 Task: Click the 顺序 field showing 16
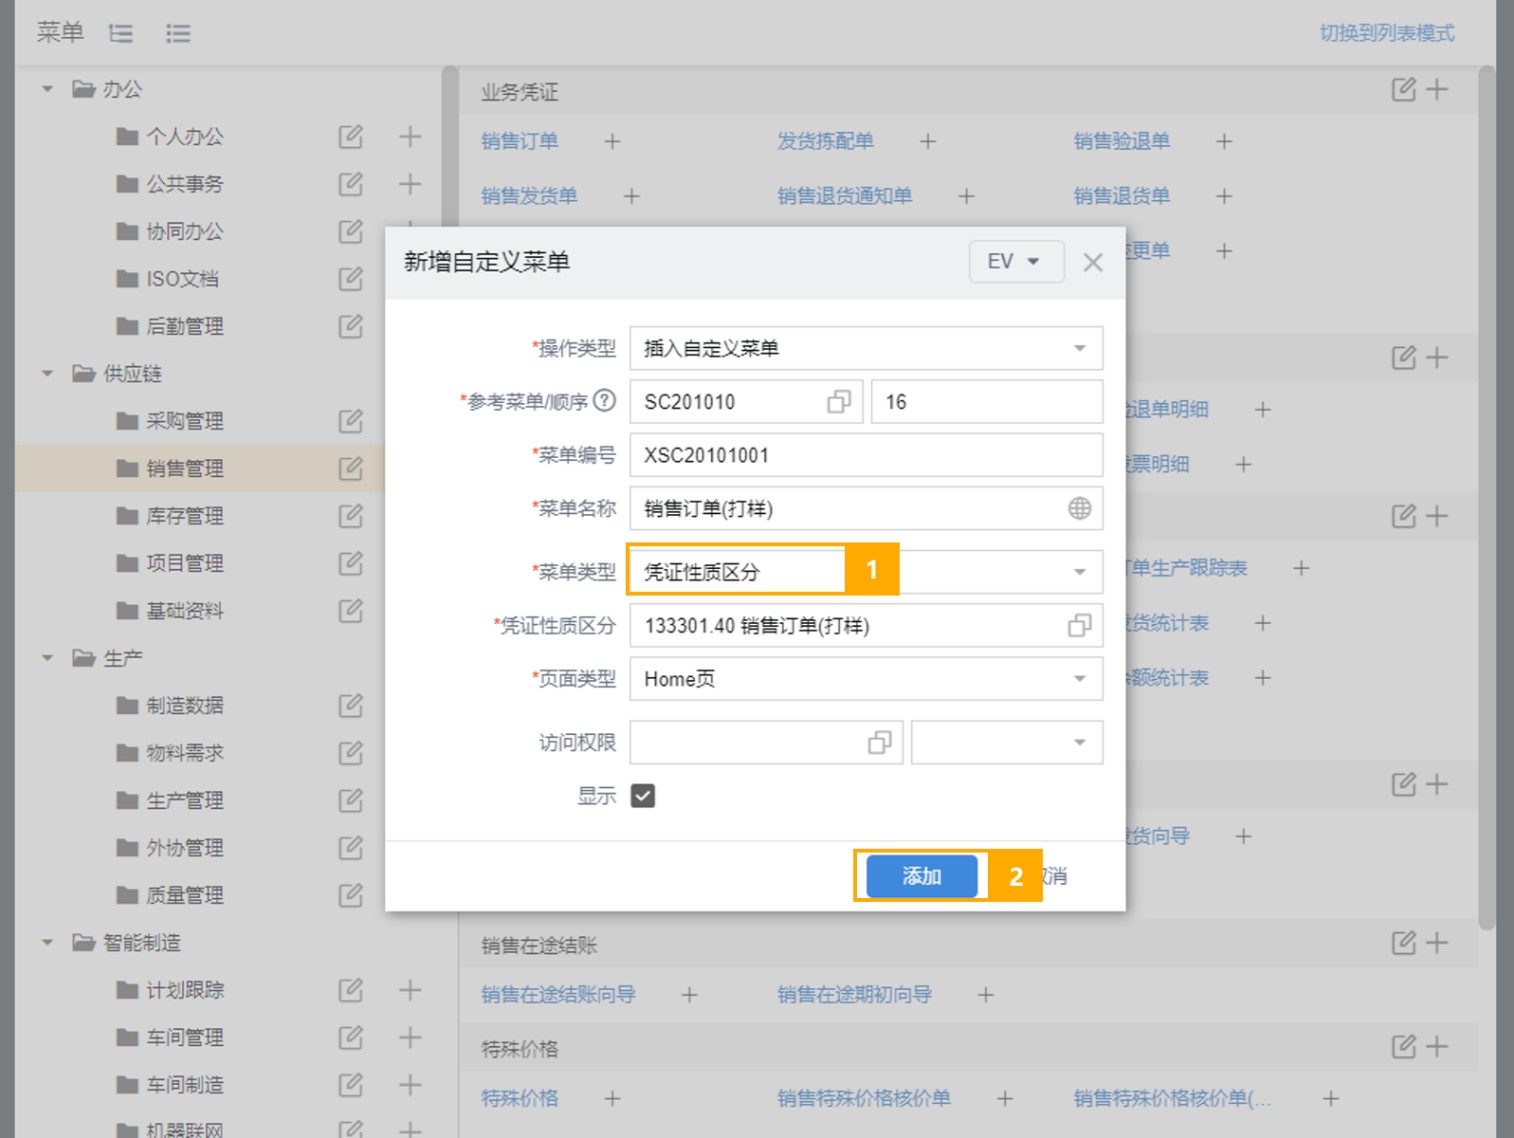click(x=987, y=402)
